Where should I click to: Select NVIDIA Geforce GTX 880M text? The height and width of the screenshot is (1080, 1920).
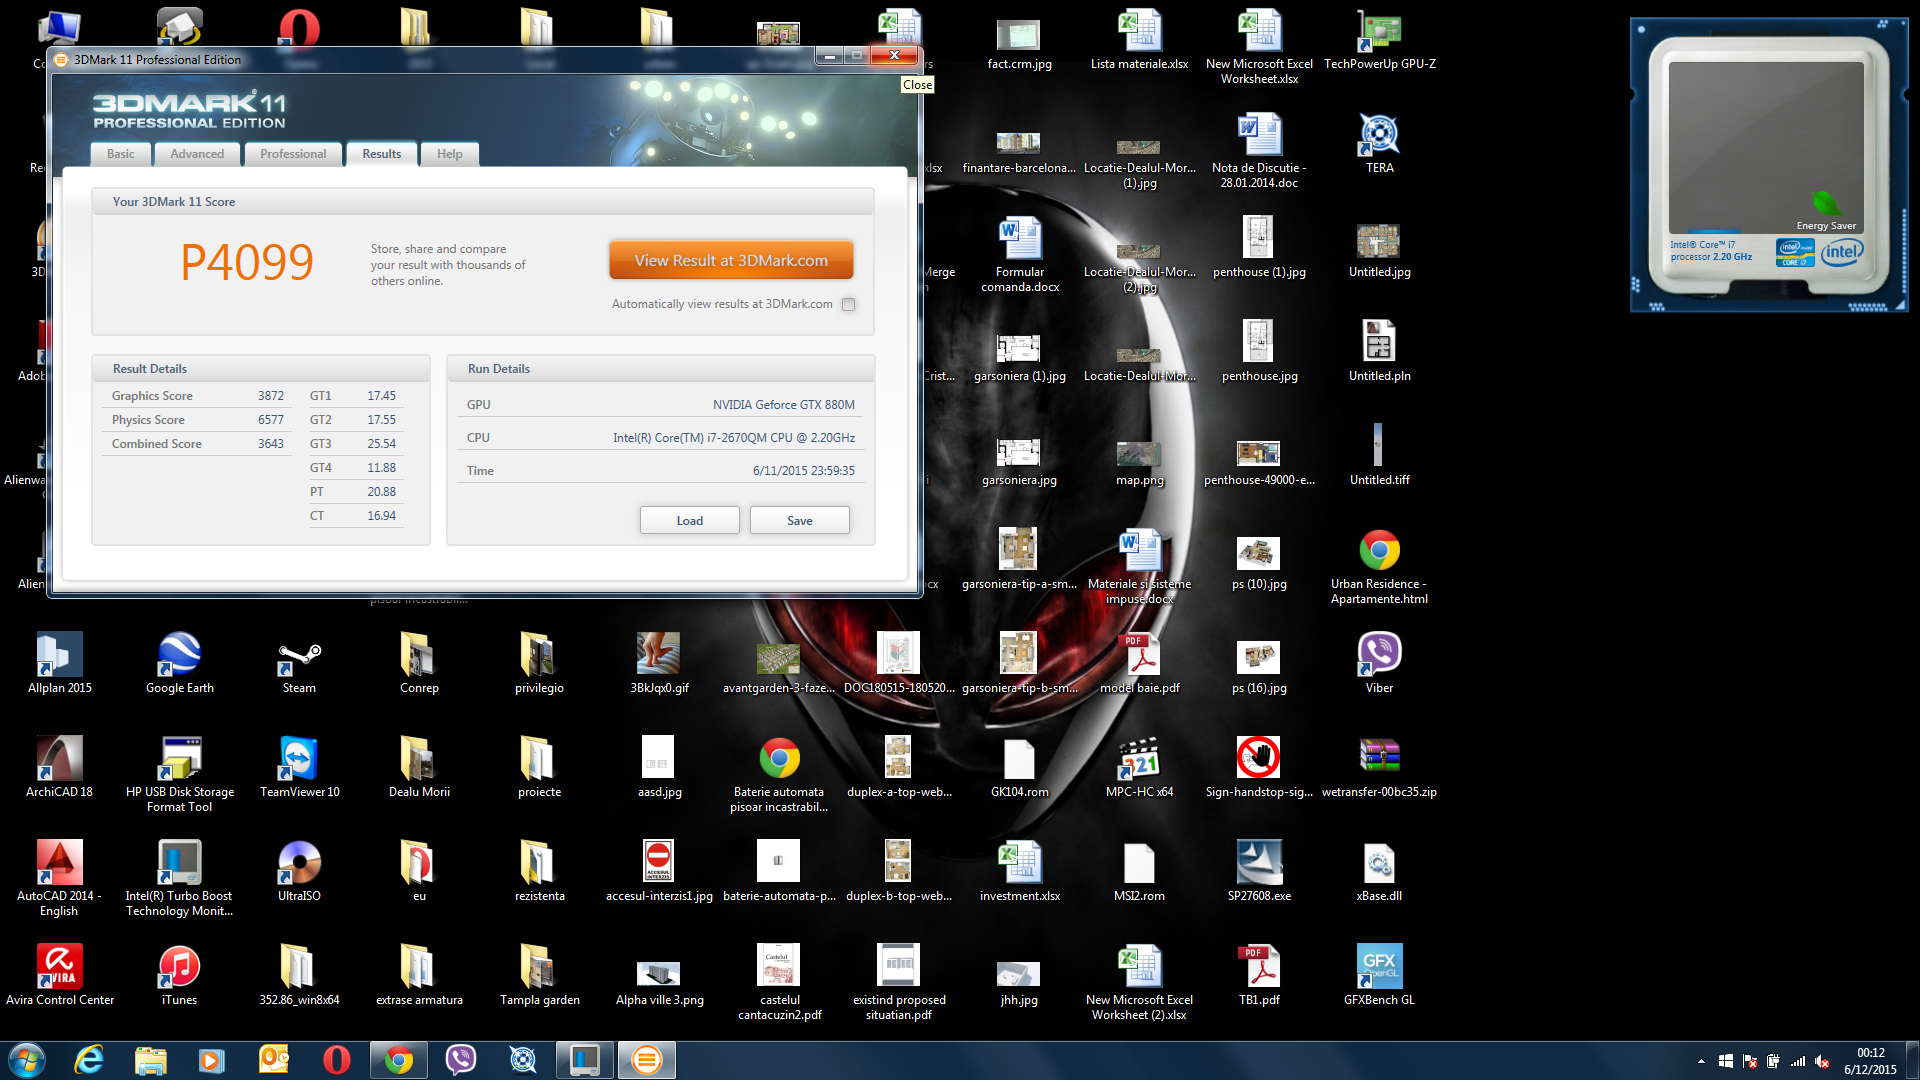coord(784,405)
